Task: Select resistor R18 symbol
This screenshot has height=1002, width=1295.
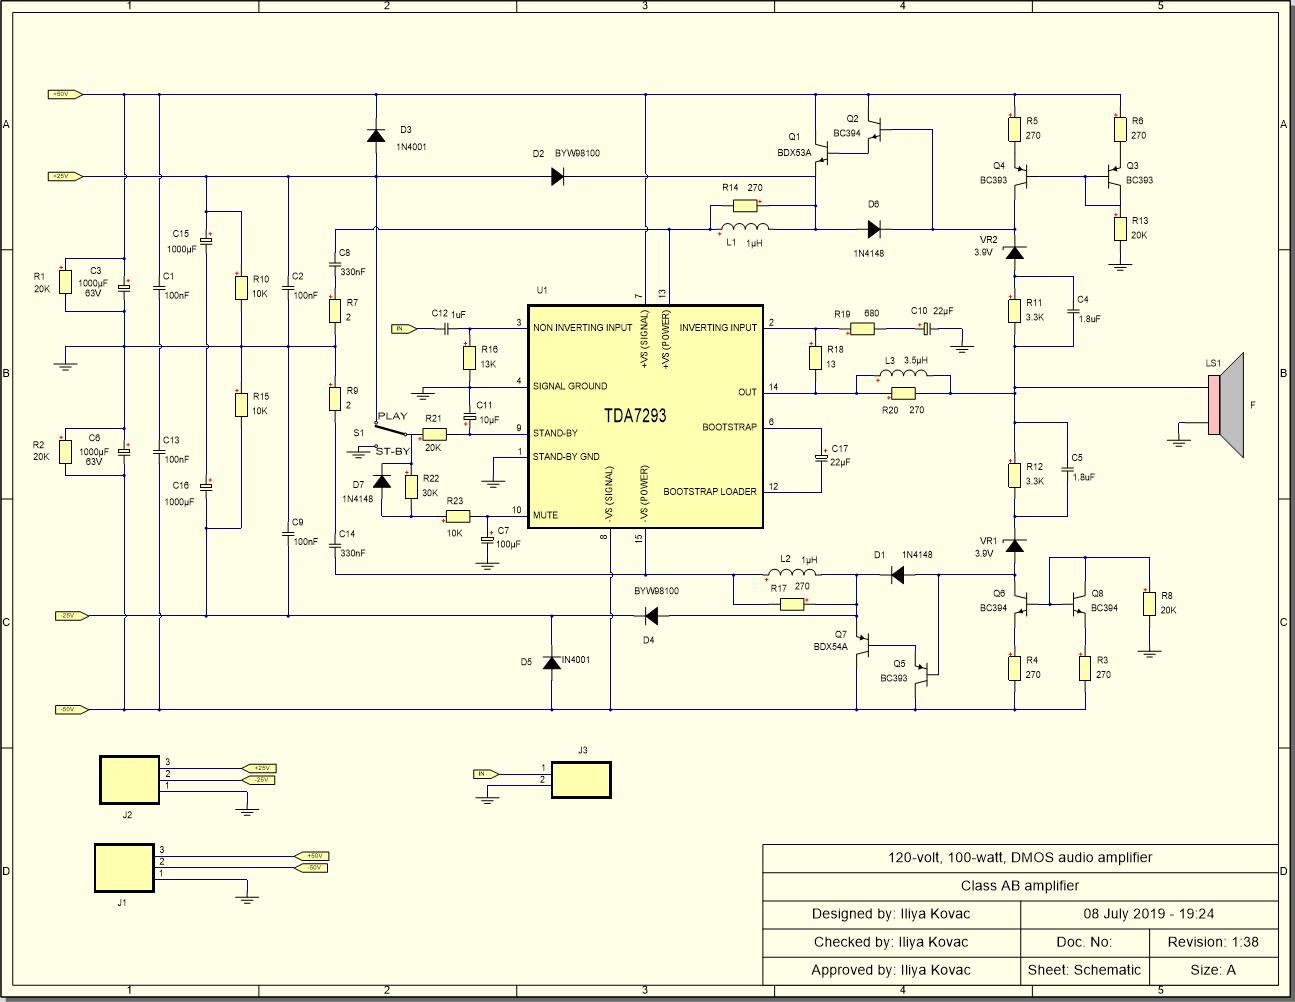Action: click(815, 357)
